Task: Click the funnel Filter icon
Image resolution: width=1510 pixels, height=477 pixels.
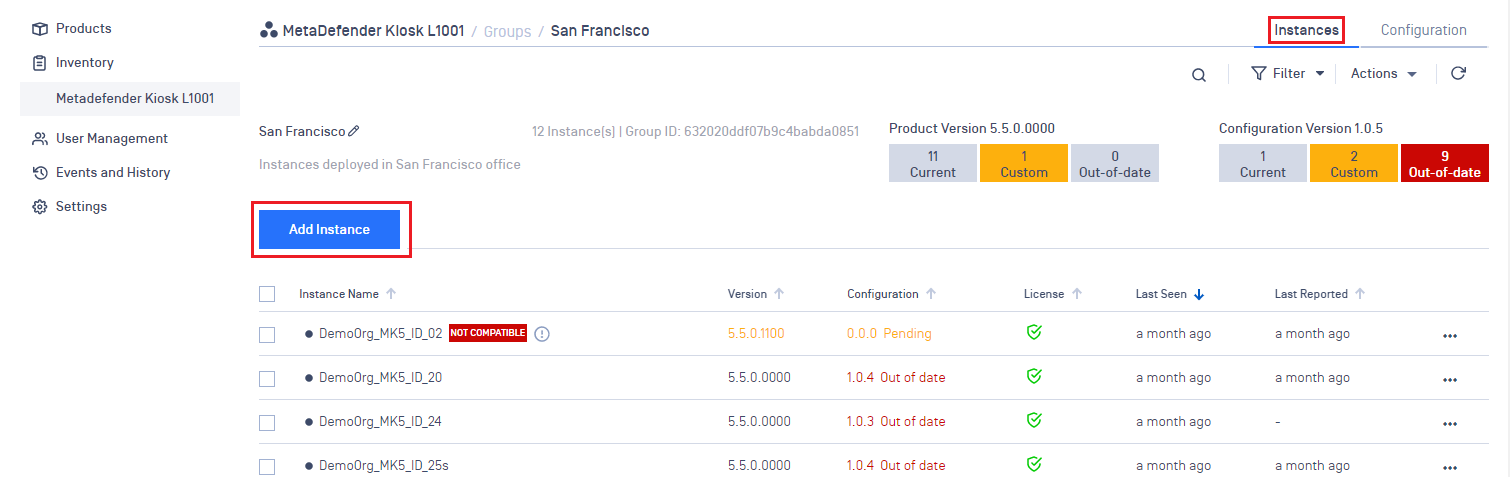Action: pos(1259,73)
